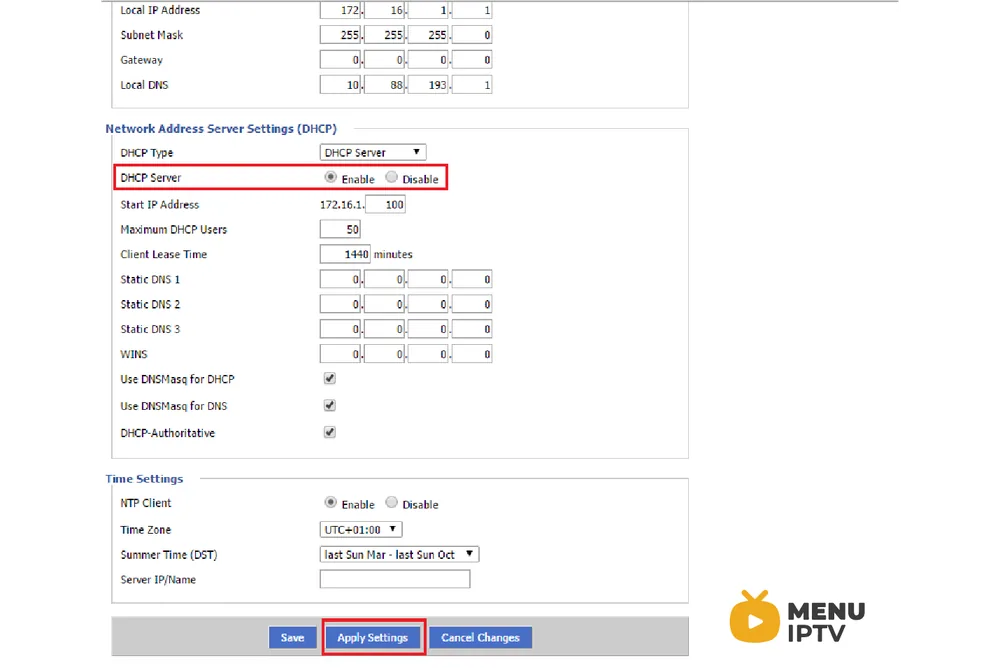Click third octet of Local IP Address
1000x668 pixels.
tap(428, 10)
